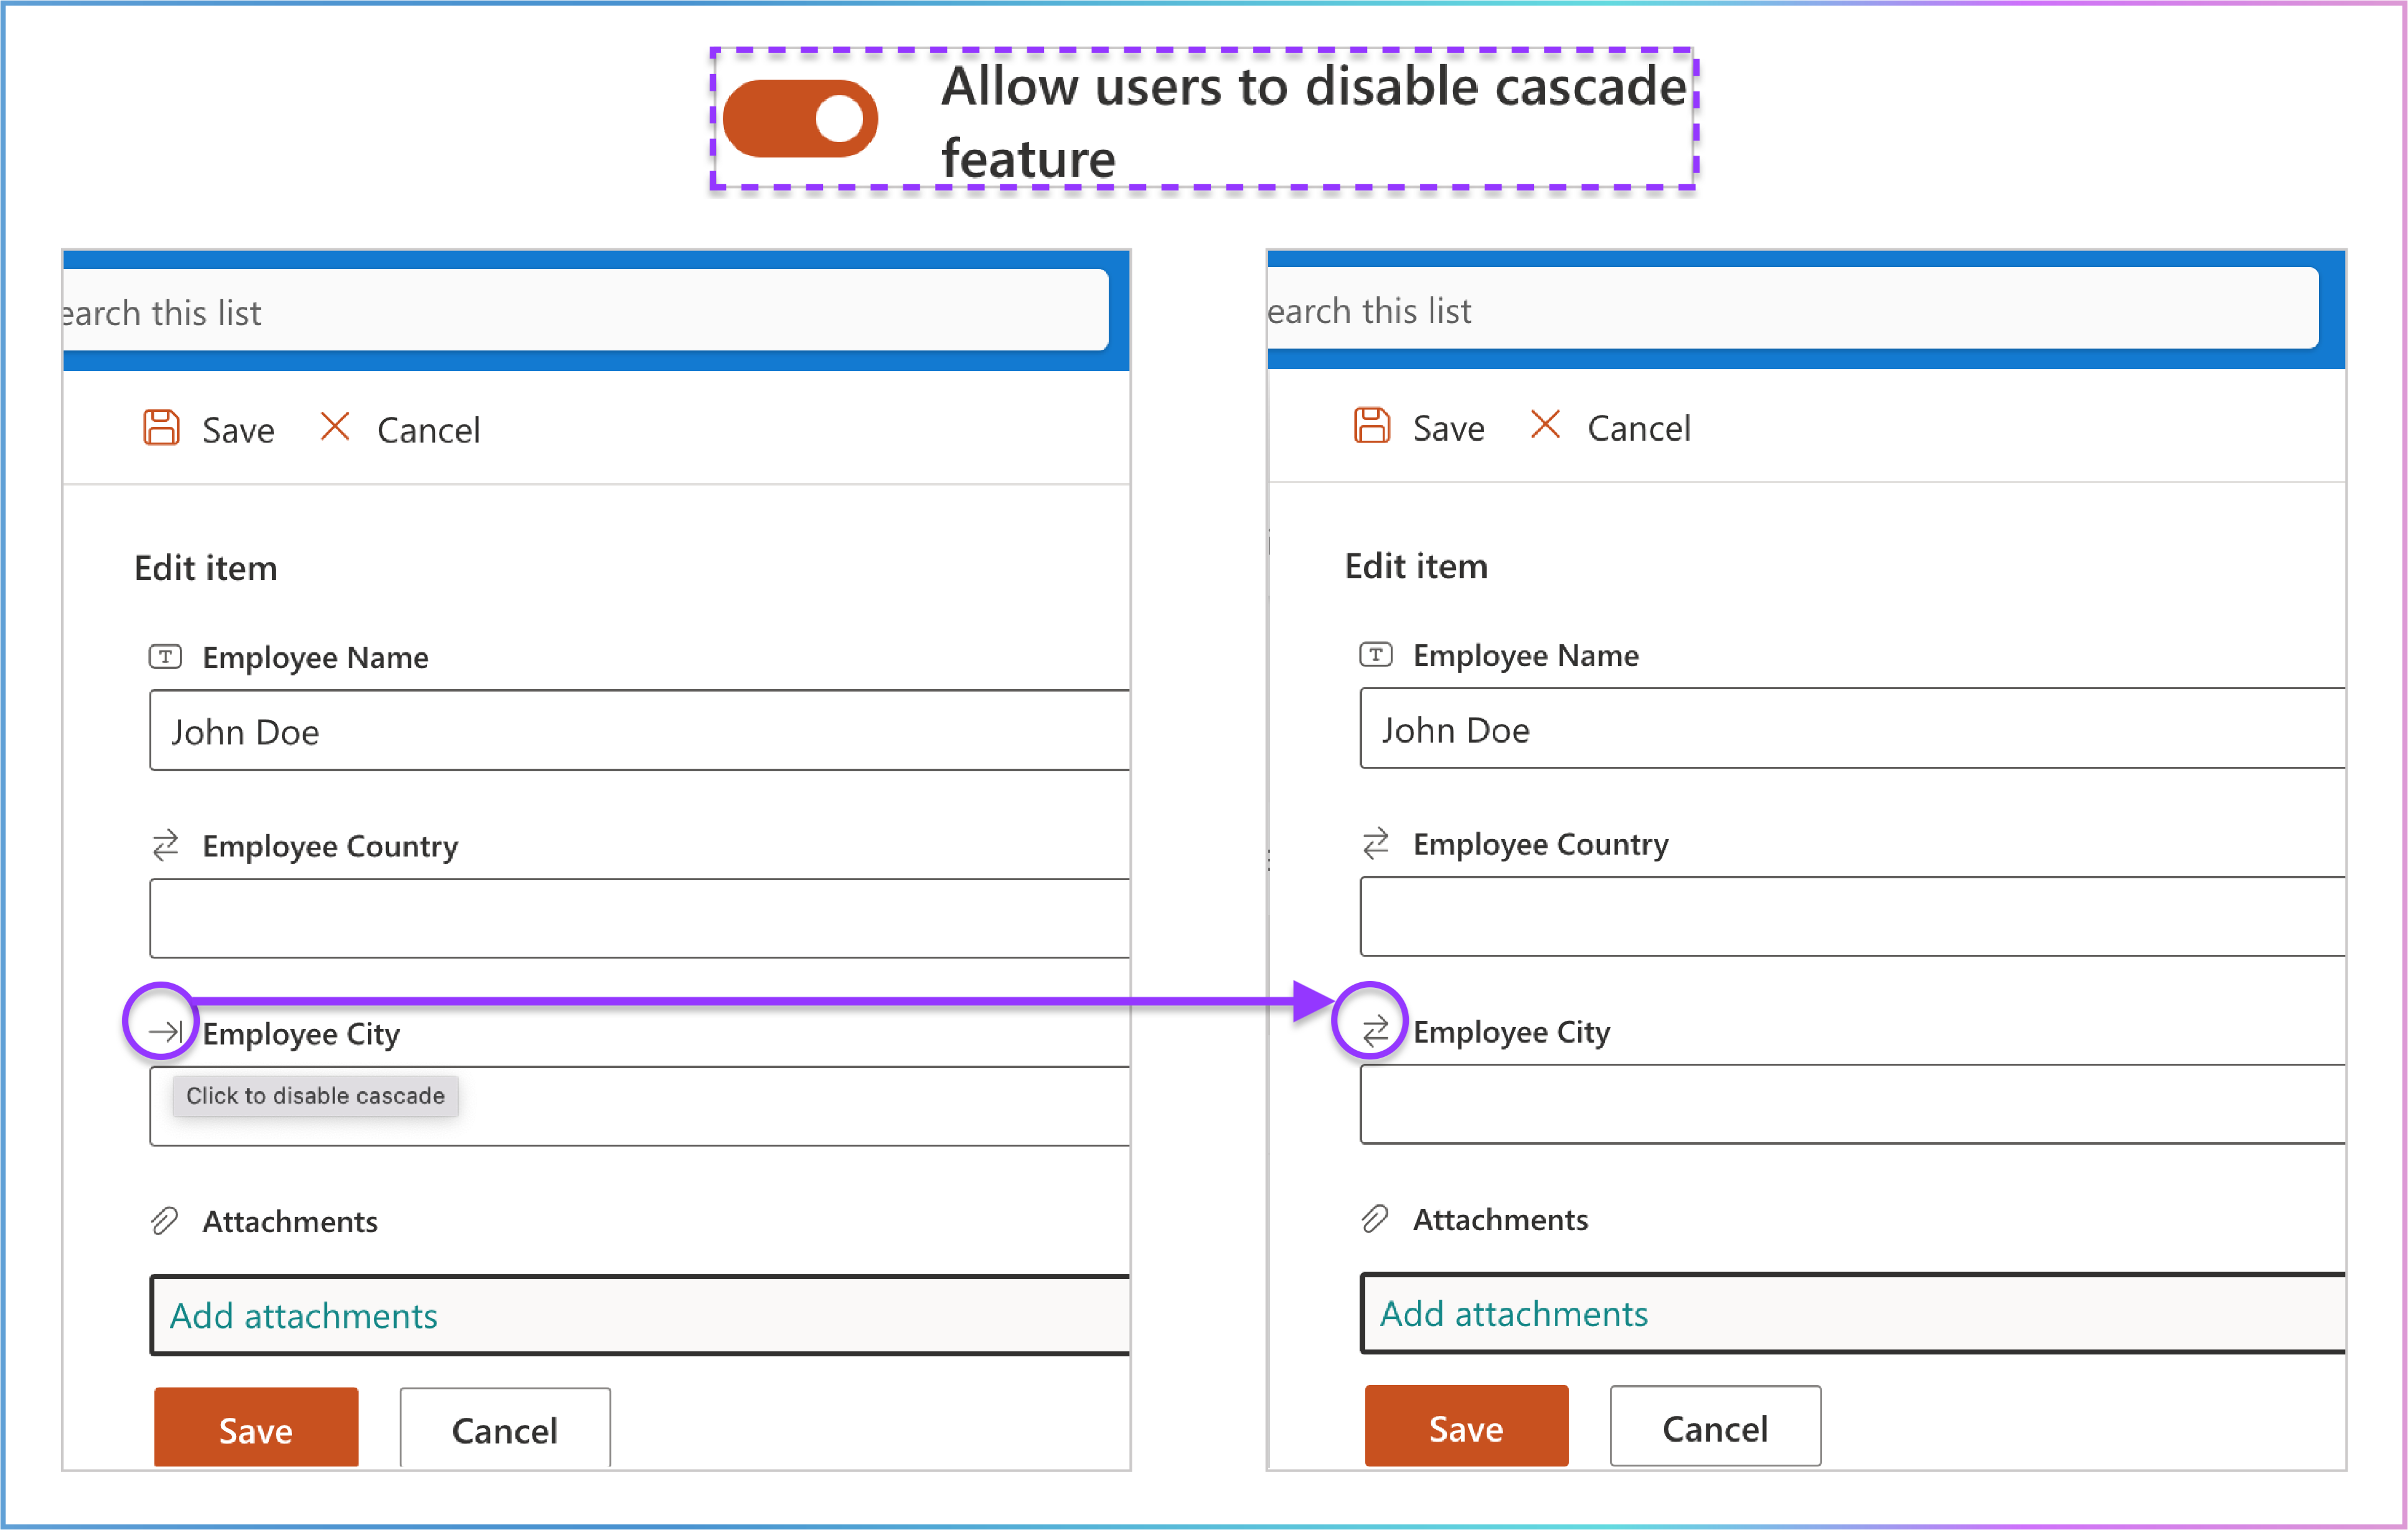Image resolution: width=2408 pixels, height=1530 pixels.
Task: Click the 'Employee City' label in right form
Action: pyautogui.click(x=1511, y=1032)
